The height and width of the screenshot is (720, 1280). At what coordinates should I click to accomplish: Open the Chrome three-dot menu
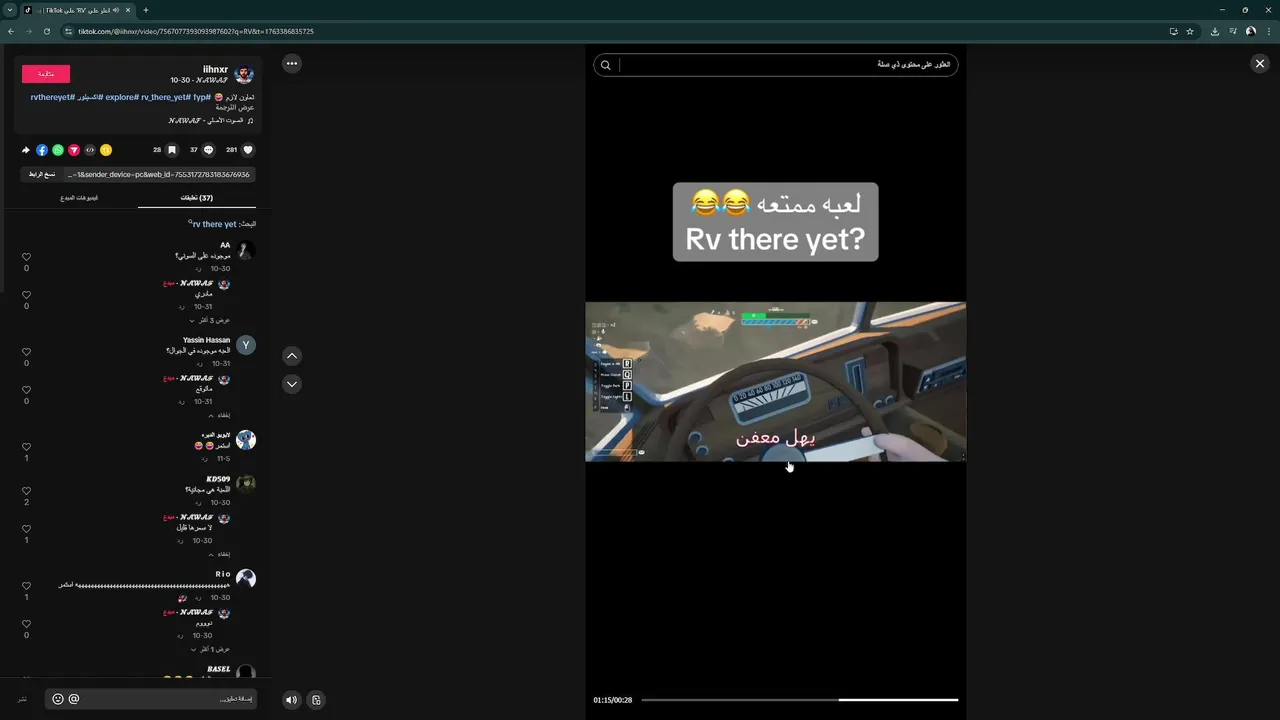1268,31
